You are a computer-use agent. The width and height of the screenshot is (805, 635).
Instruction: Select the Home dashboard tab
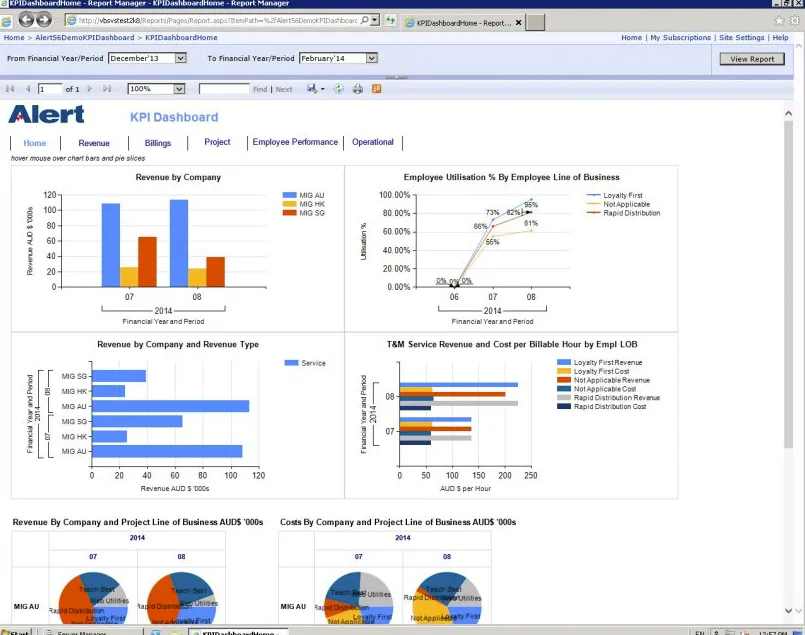click(35, 143)
